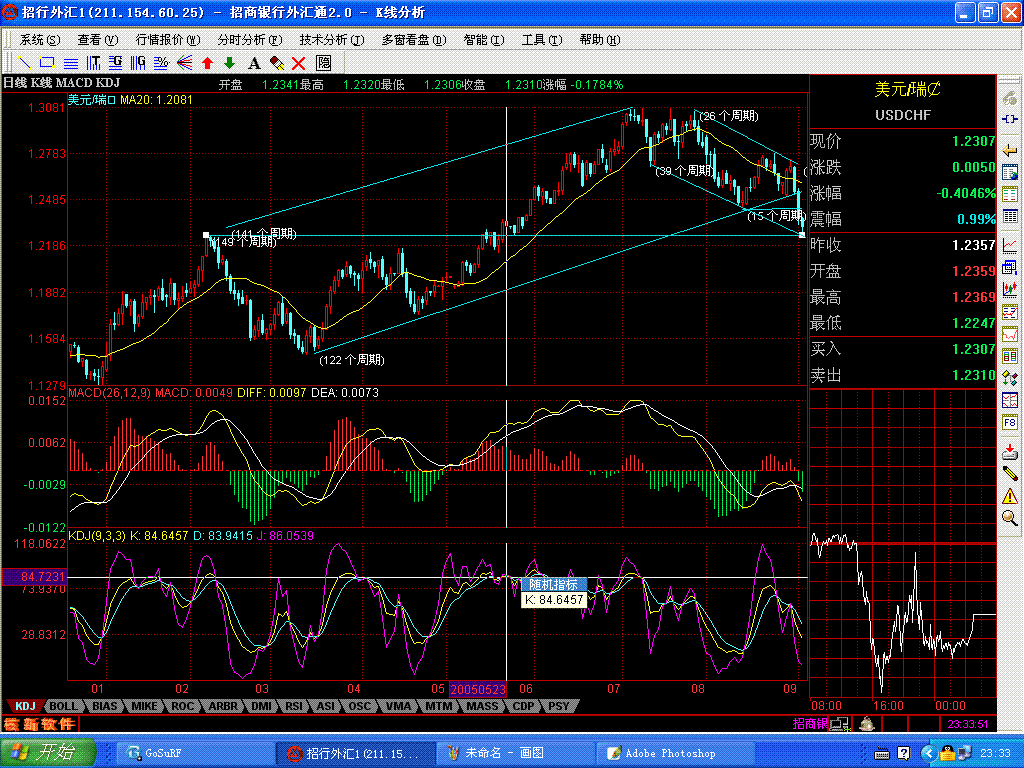Viewport: 1024px width, 768px height.
Task: Switch to the ASI indicator tab
Action: (326, 706)
